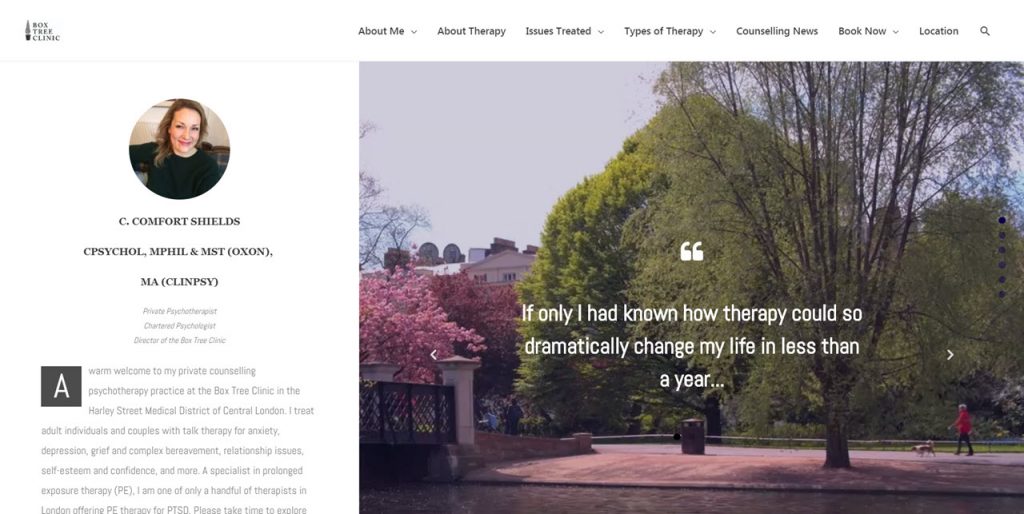The image size is (1024, 514).
Task: Select the first slider pagination dot
Action: coord(1002,221)
